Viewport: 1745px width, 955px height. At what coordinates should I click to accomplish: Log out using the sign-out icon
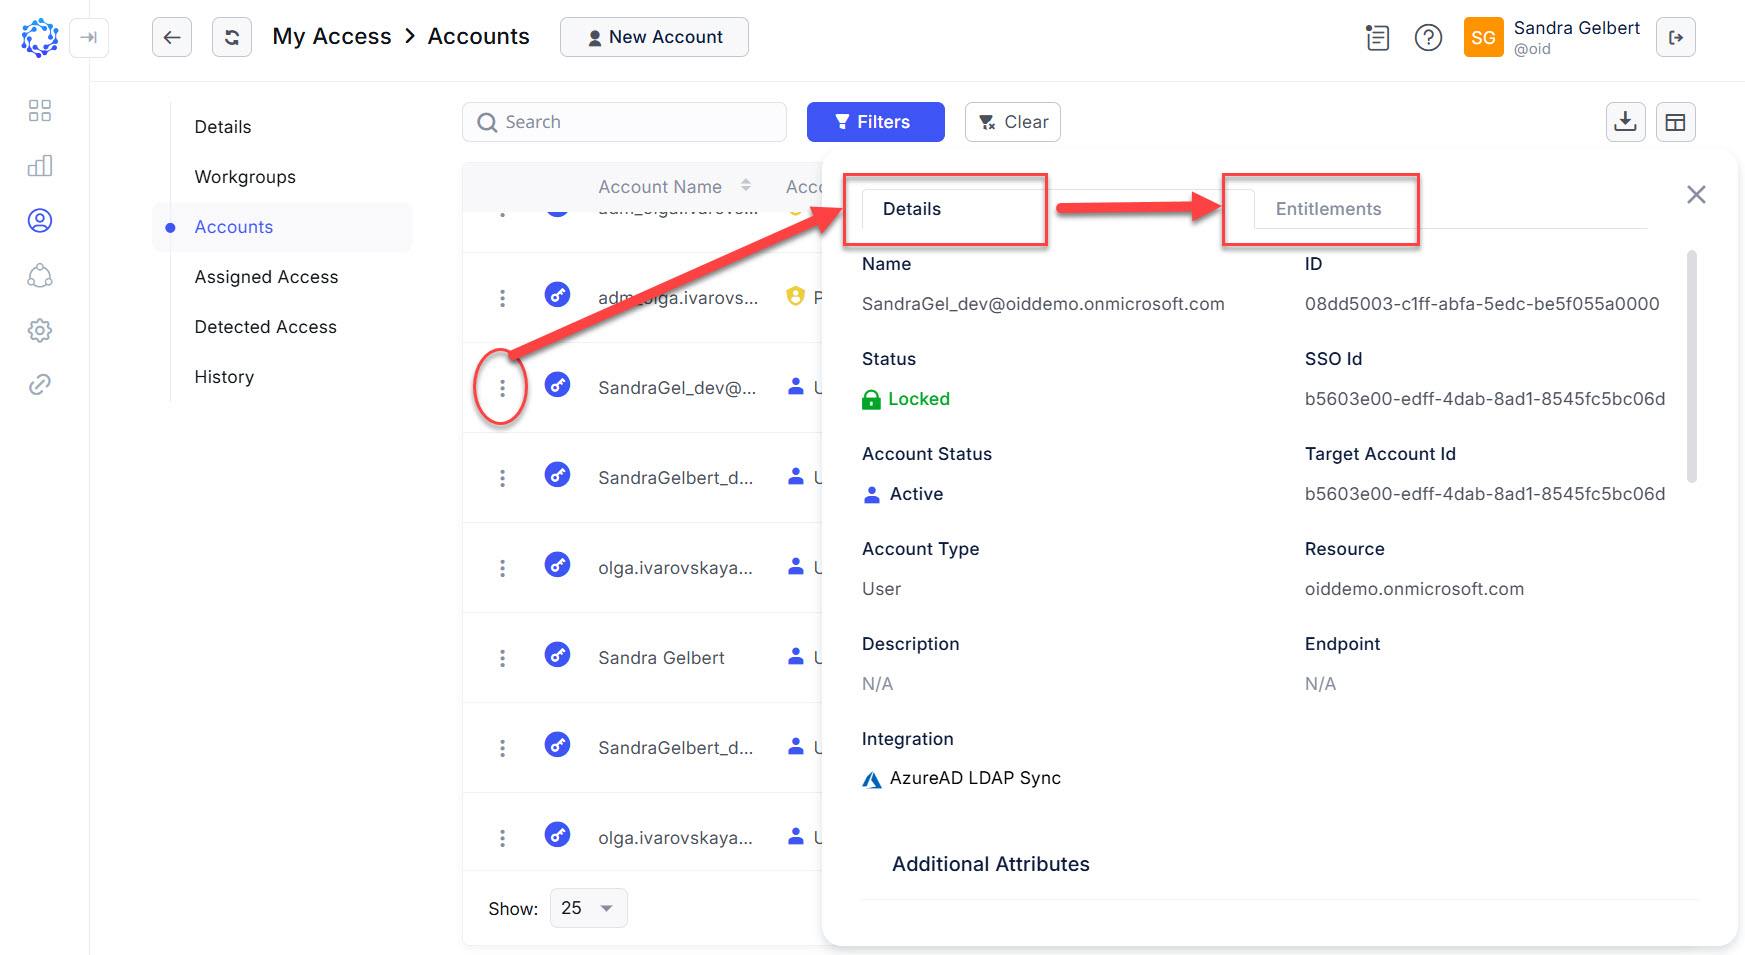1676,38
